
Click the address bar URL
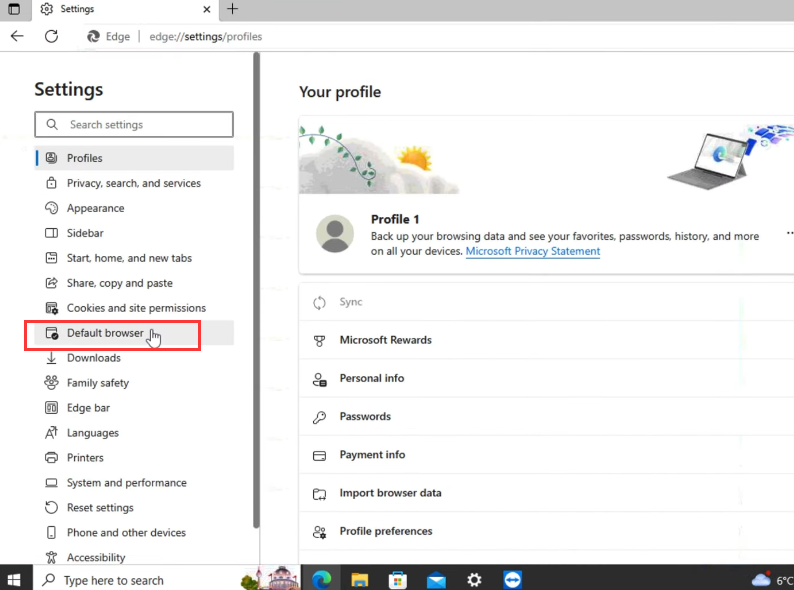(206, 36)
